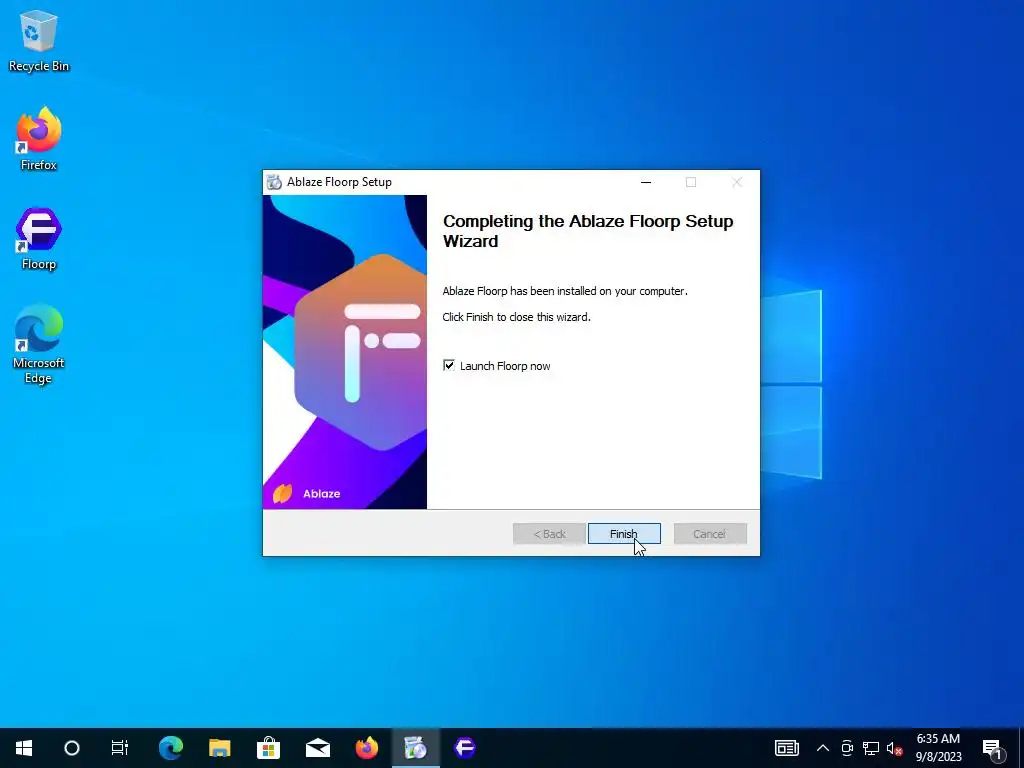Open the notification center icon
Viewport: 1024px width, 768px height.
[x=992, y=748]
